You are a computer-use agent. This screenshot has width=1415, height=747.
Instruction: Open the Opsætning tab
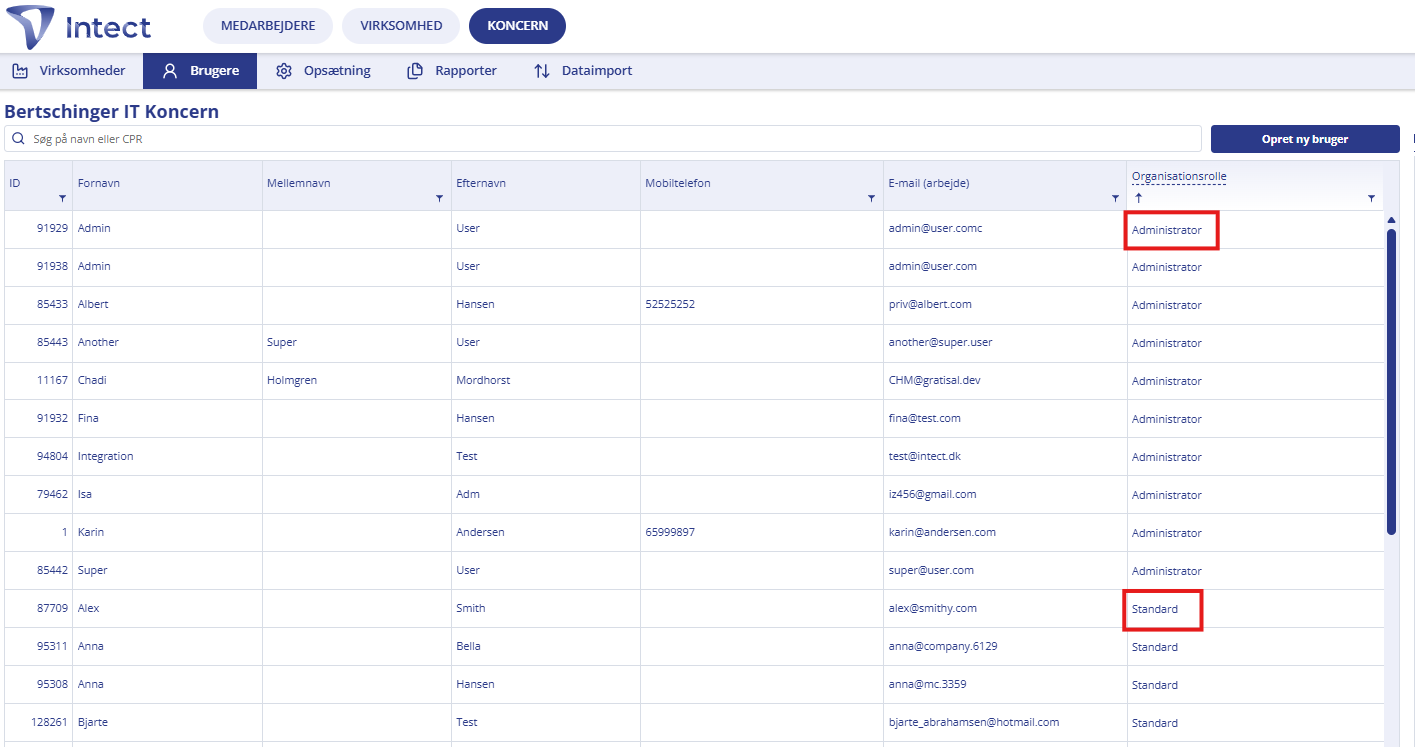click(323, 71)
